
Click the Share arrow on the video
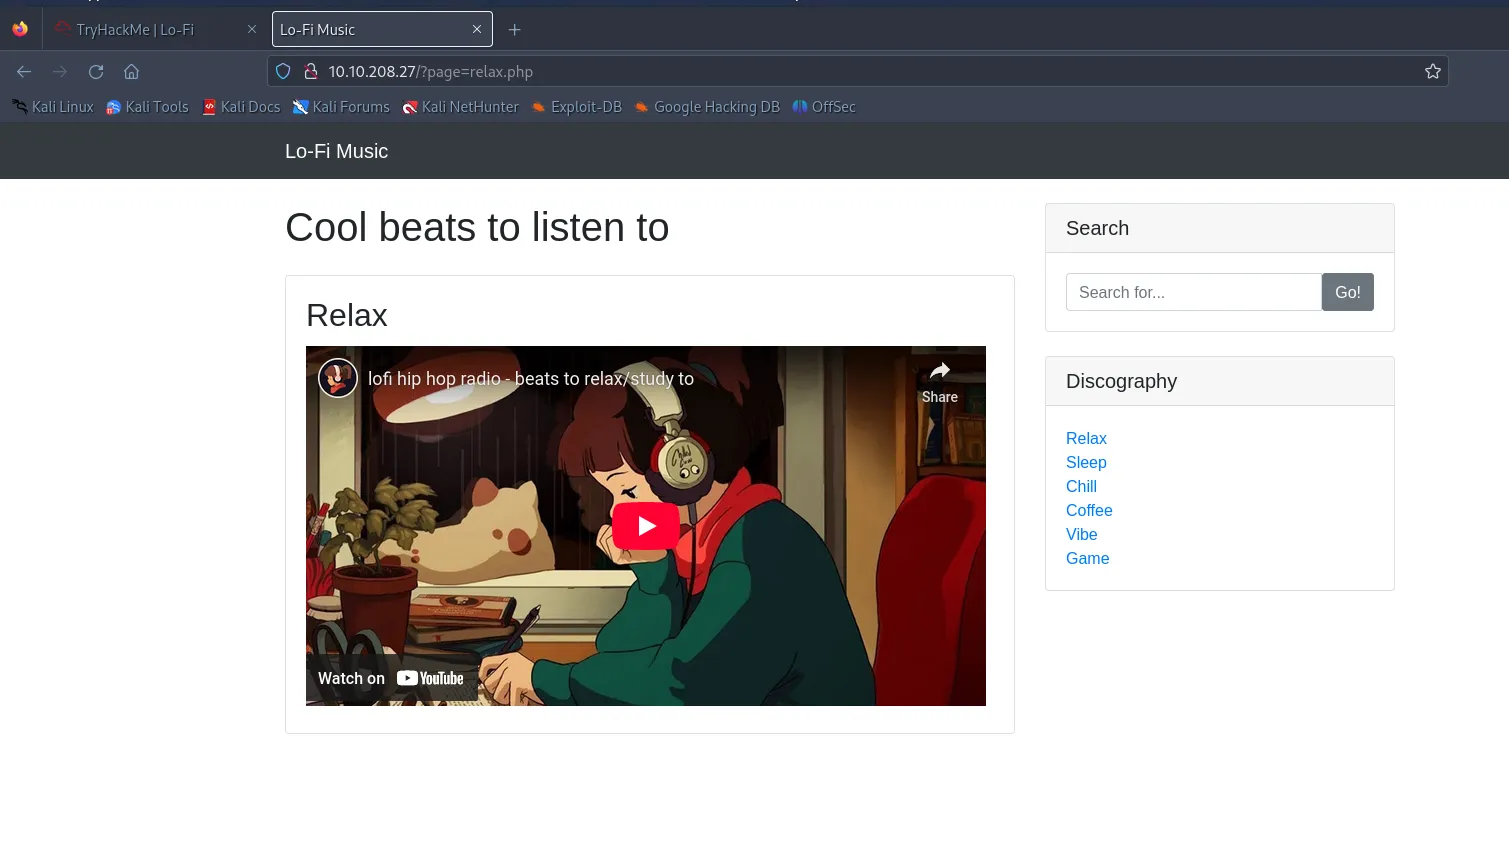tap(940, 382)
